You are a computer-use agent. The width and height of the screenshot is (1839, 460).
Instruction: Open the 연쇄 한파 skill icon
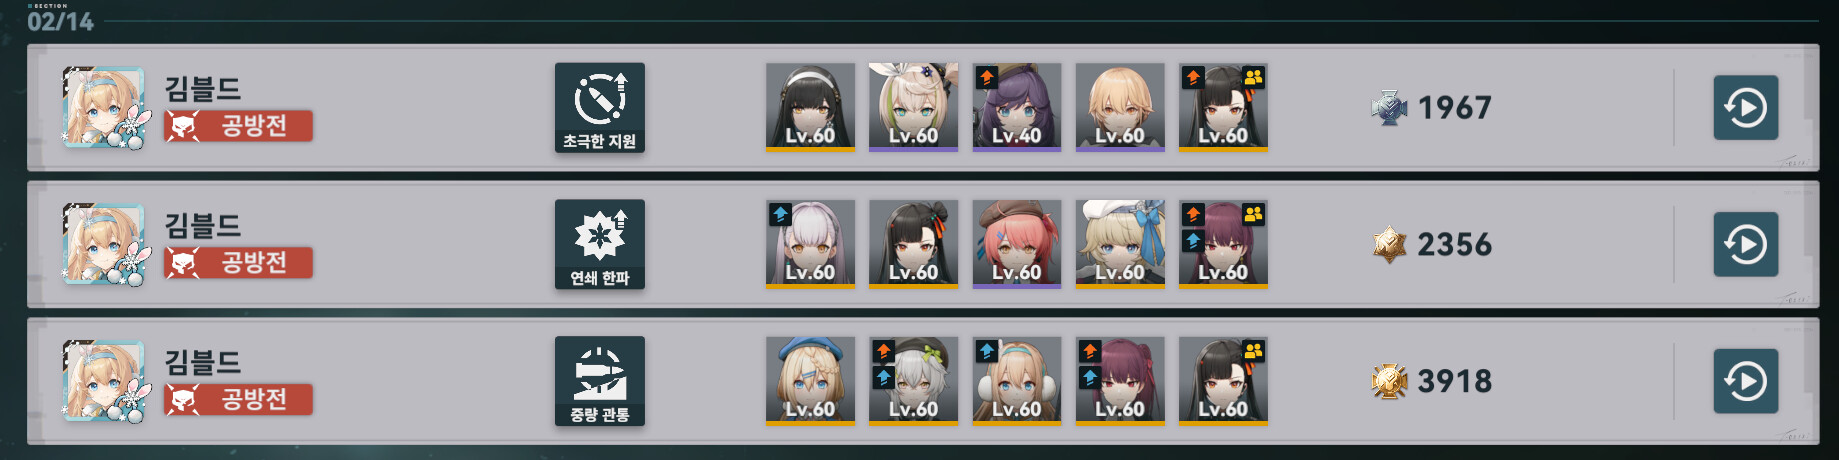click(x=600, y=244)
